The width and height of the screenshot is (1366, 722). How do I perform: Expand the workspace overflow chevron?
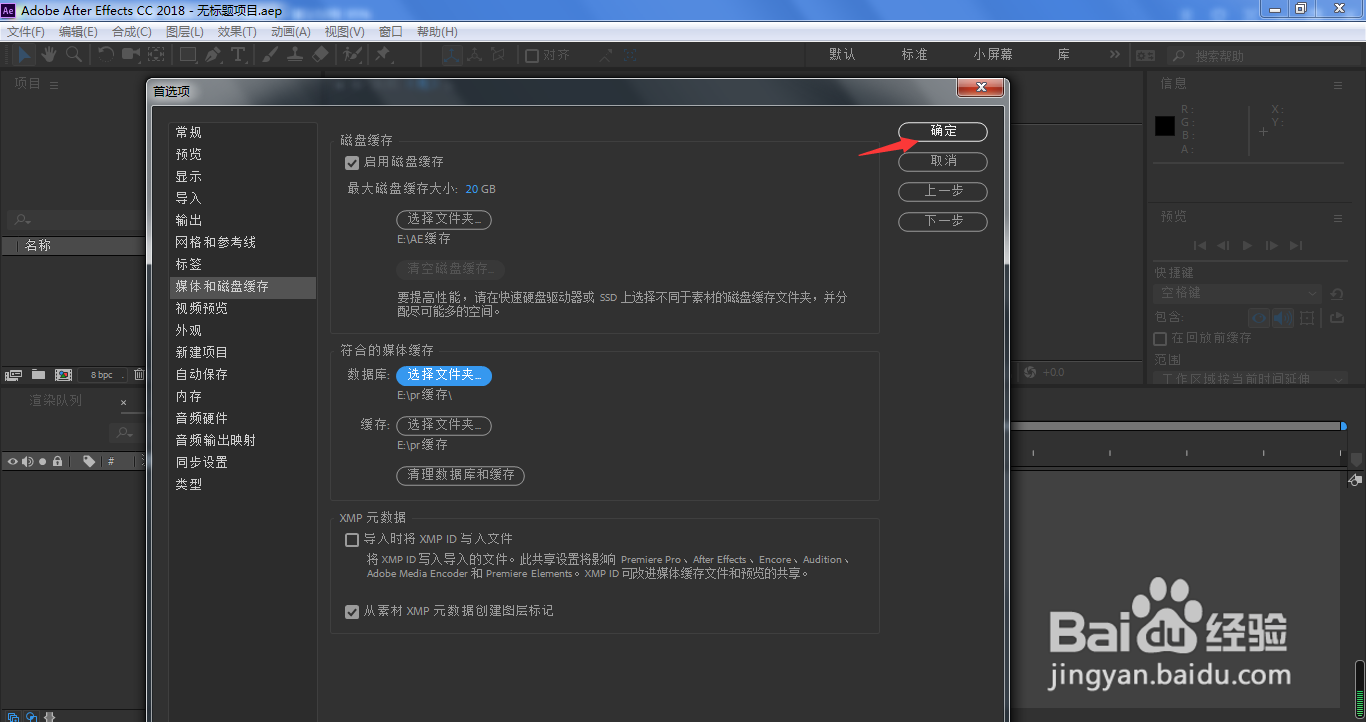pos(1115,54)
